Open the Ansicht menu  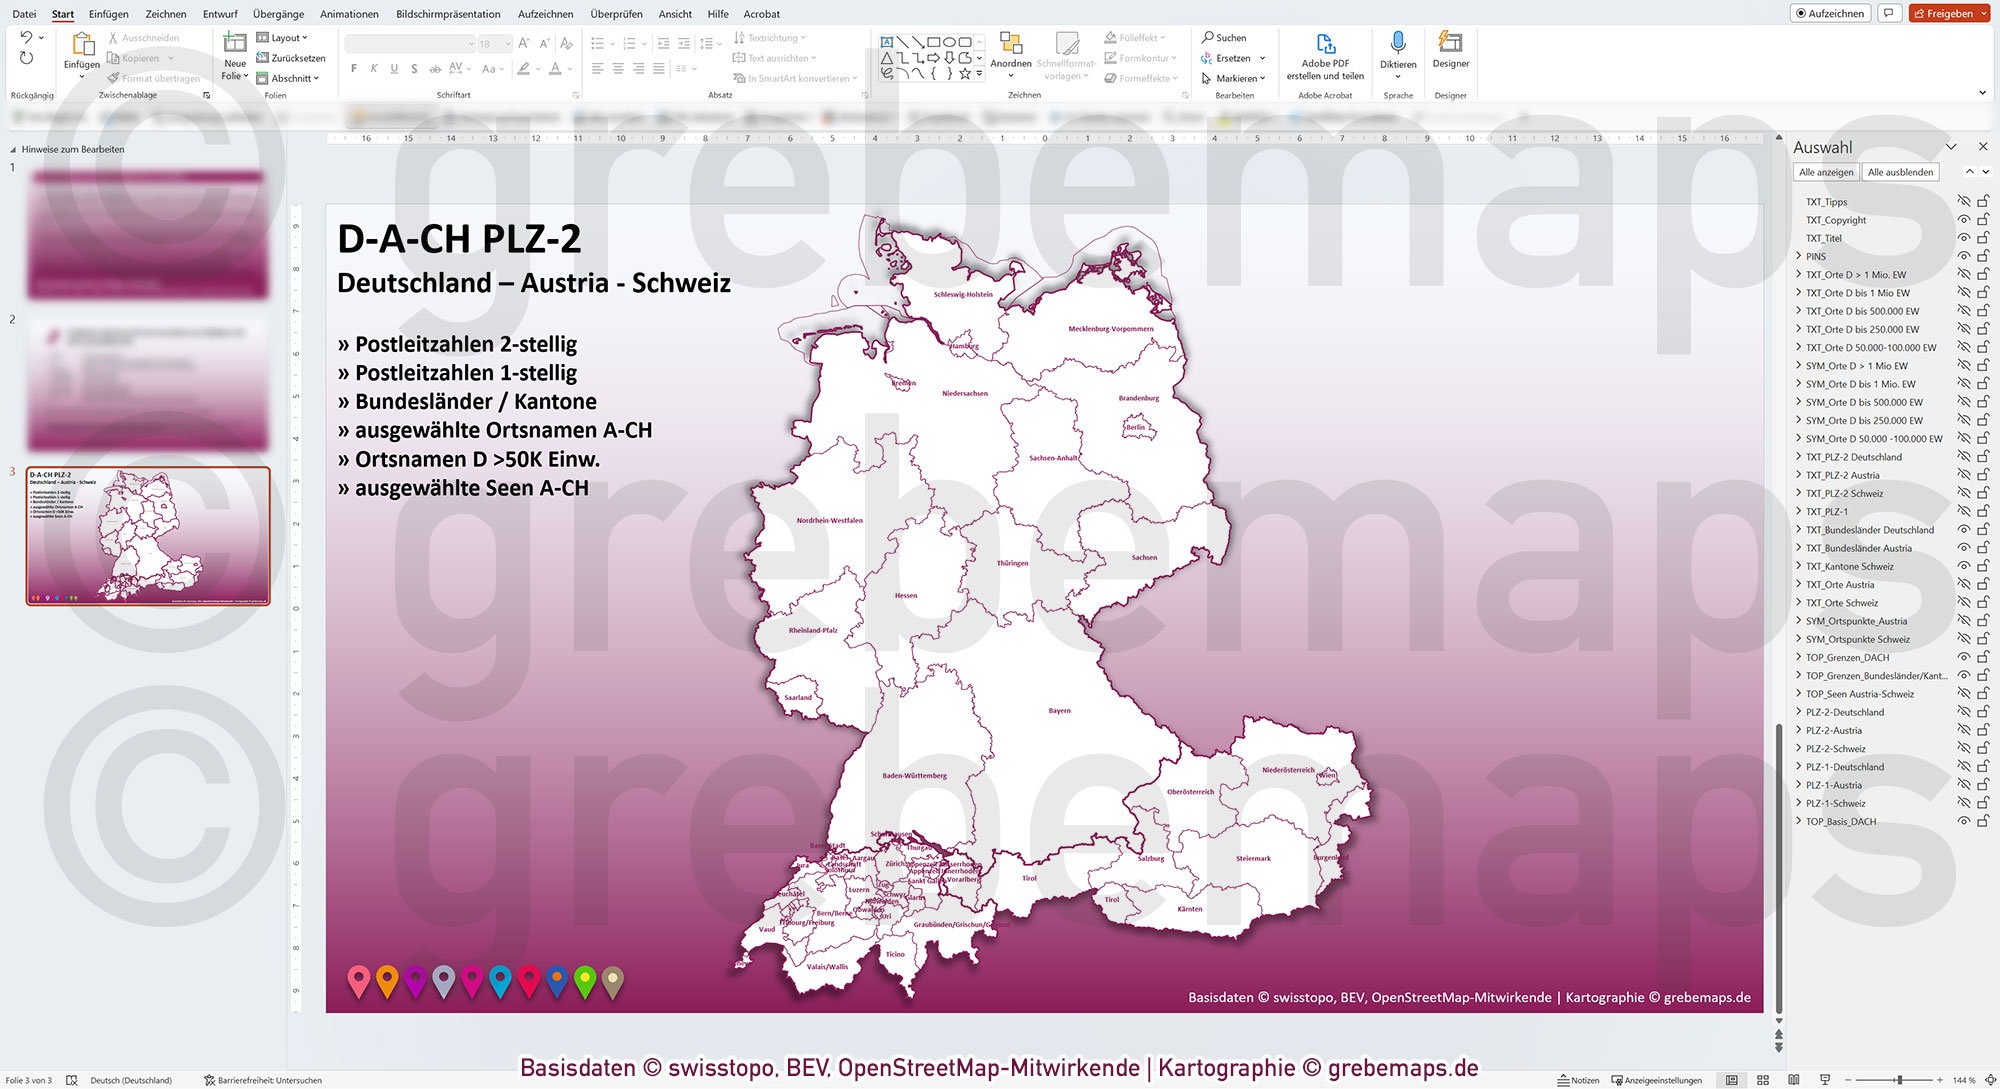(x=674, y=13)
